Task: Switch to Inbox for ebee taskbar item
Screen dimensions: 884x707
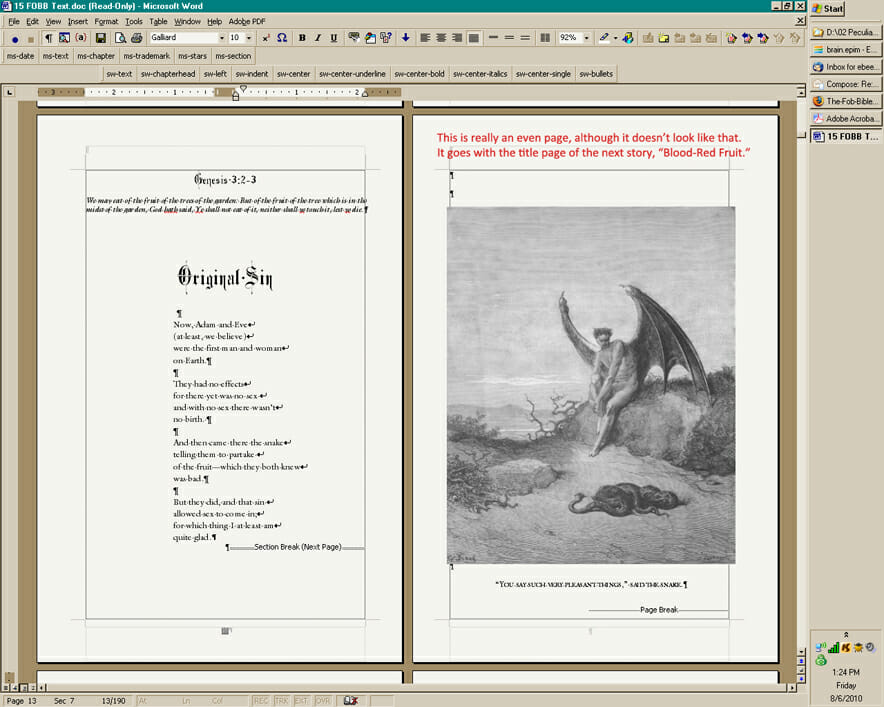Action: pos(845,67)
